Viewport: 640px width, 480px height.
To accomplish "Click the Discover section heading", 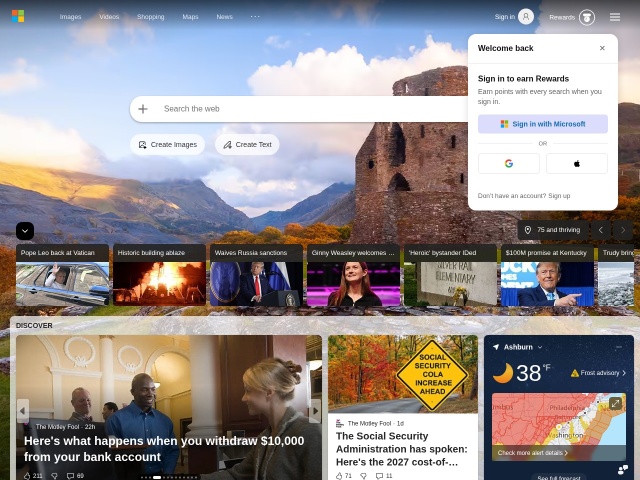I will point(34,326).
